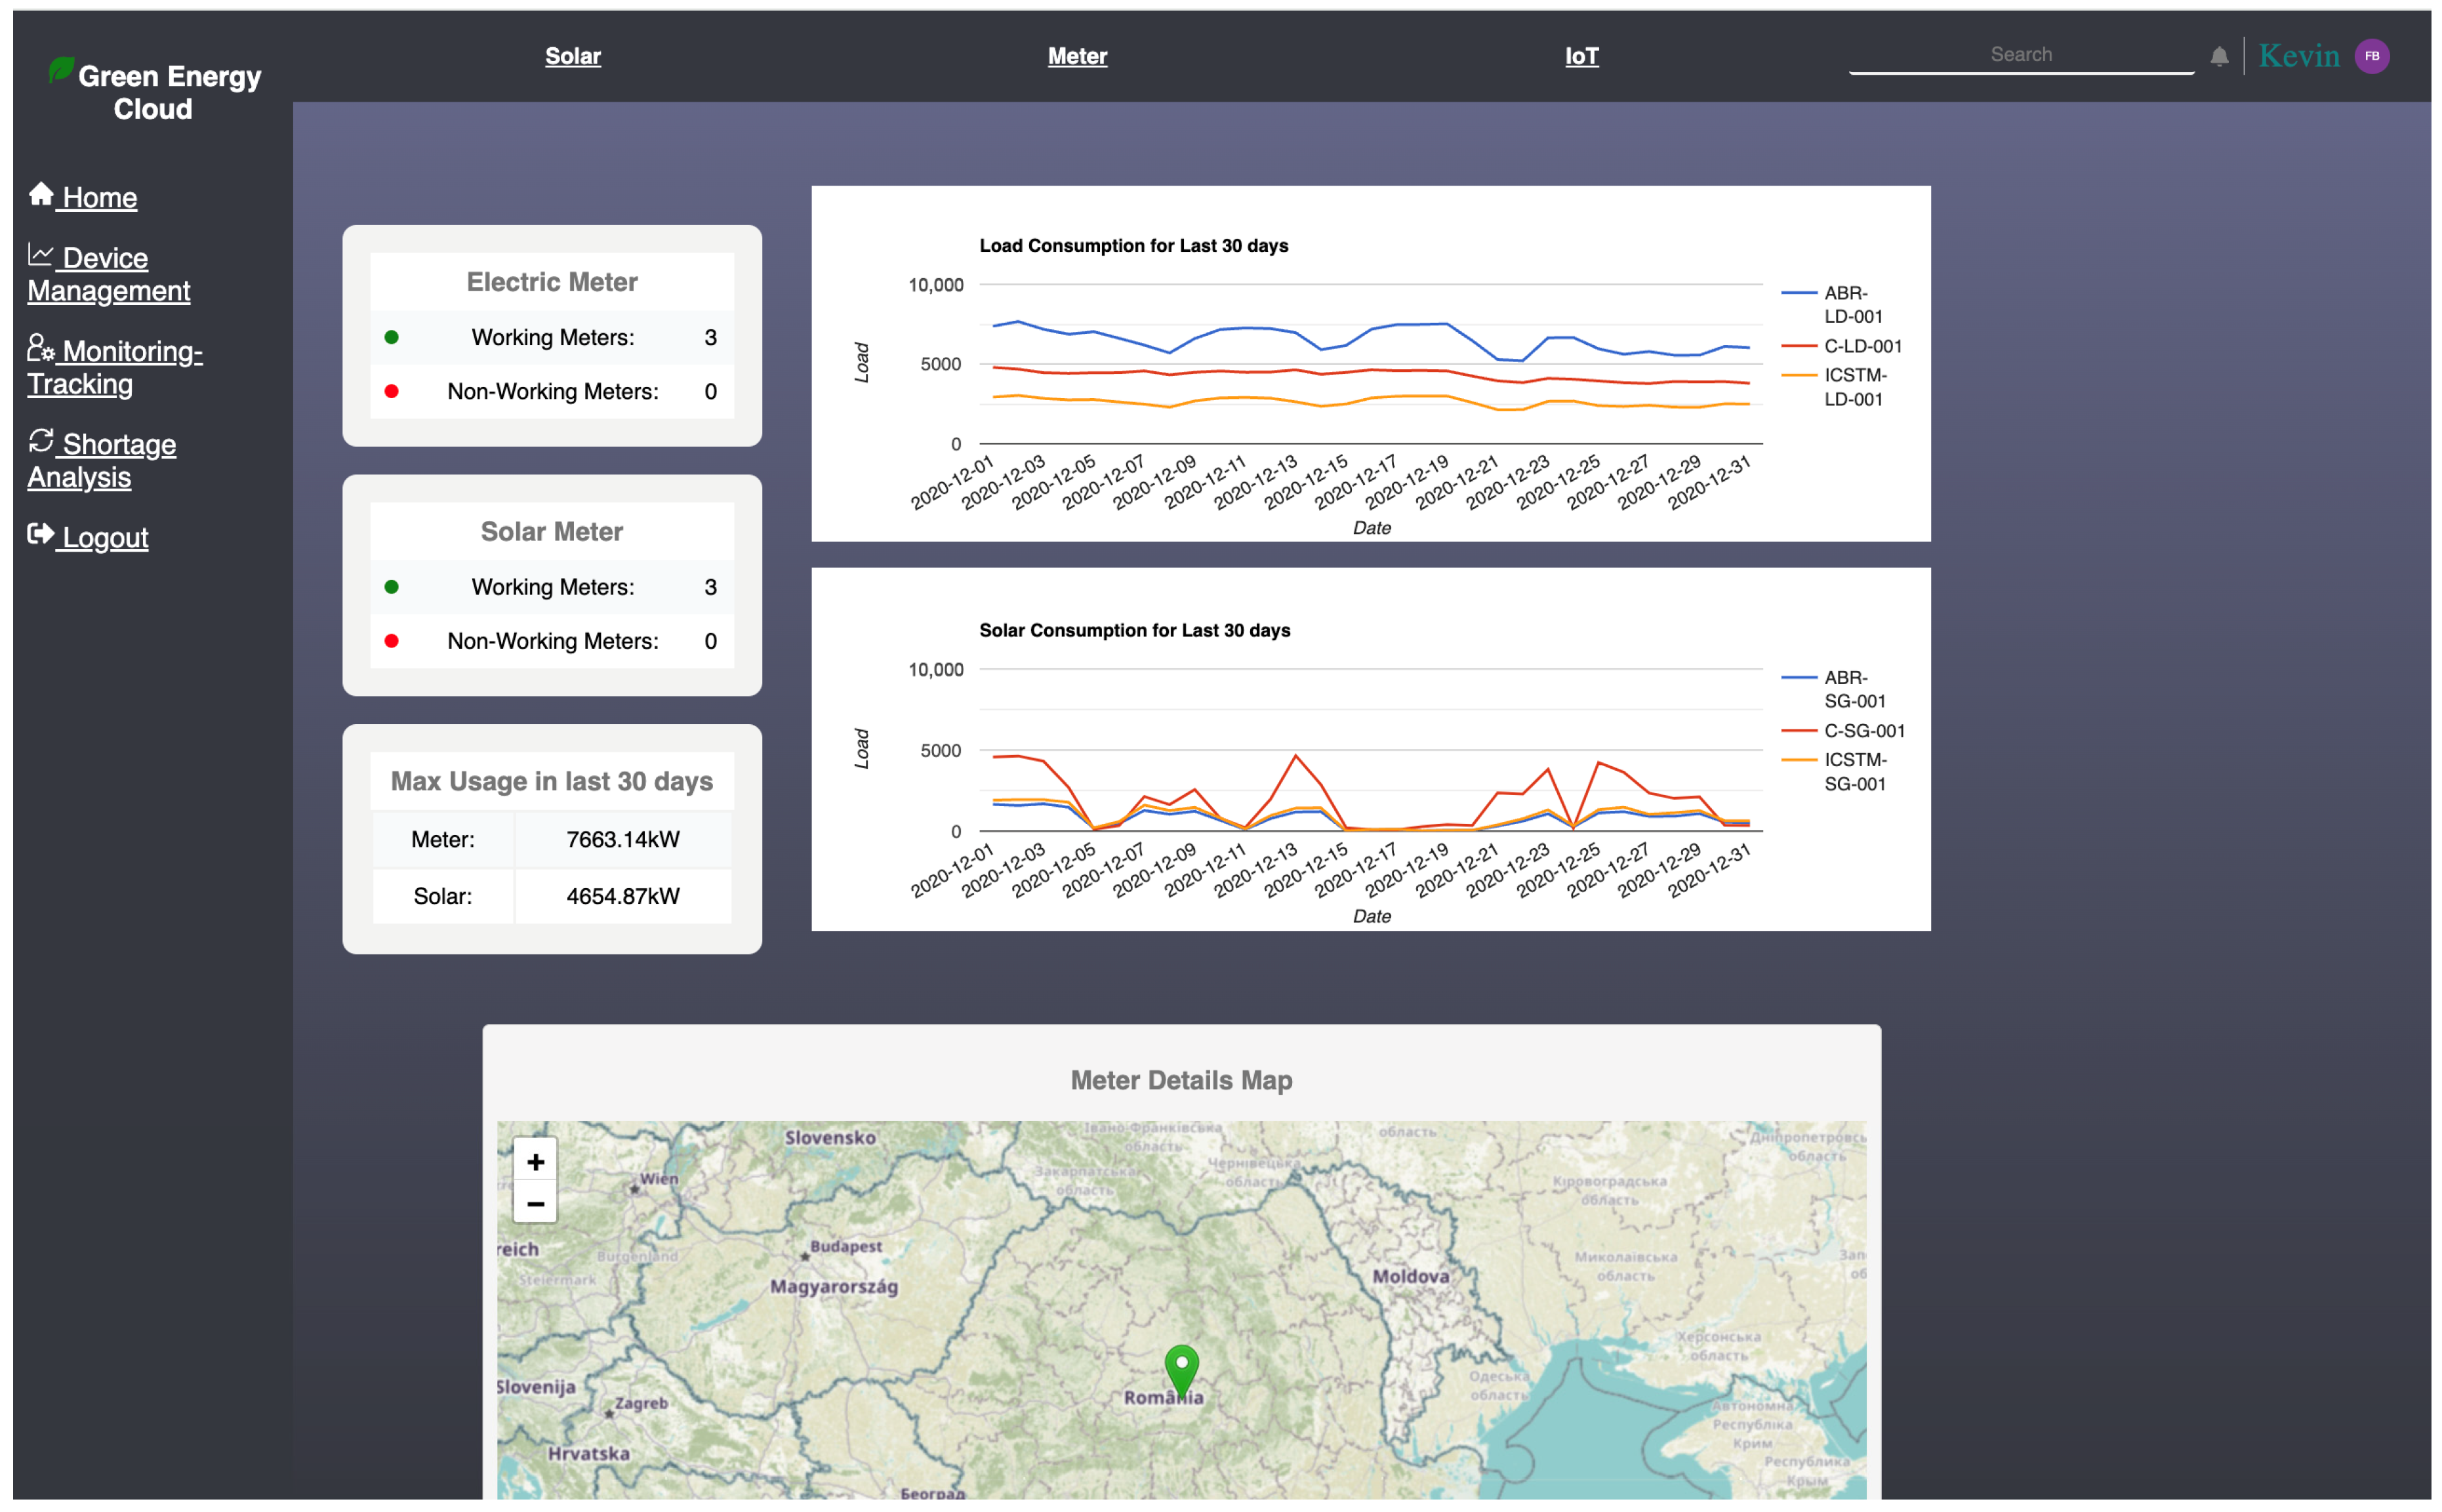The image size is (2442, 1512).
Task: Click the green leaf logo icon
Action: [61, 70]
